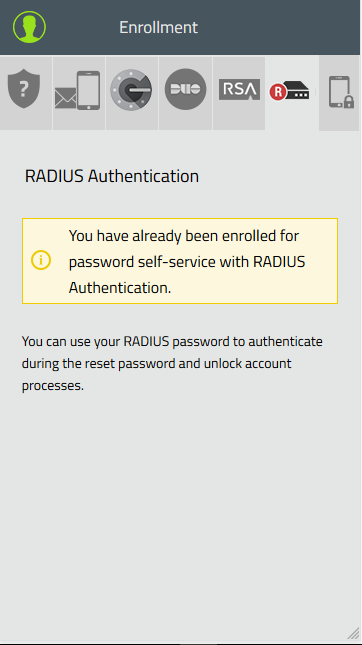Click the resize grip in the corner
The width and height of the screenshot is (362, 645).
click(x=353, y=634)
